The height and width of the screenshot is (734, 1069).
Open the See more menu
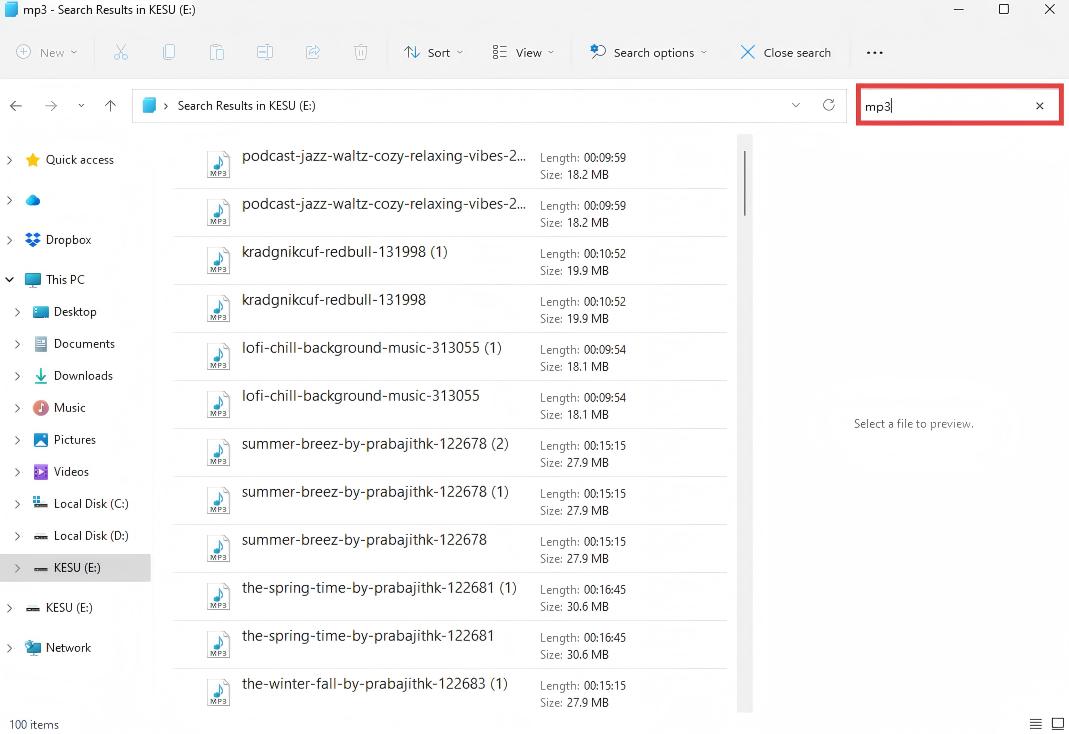874,52
